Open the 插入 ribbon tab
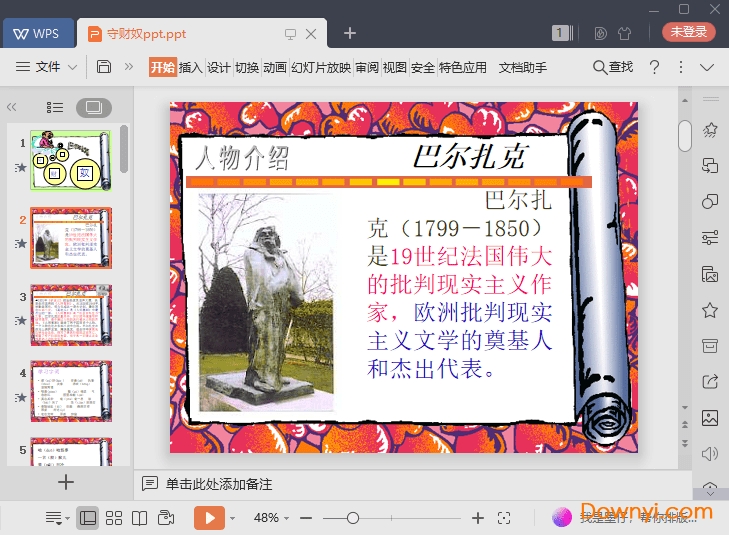This screenshot has height=535, width=729. pos(191,68)
